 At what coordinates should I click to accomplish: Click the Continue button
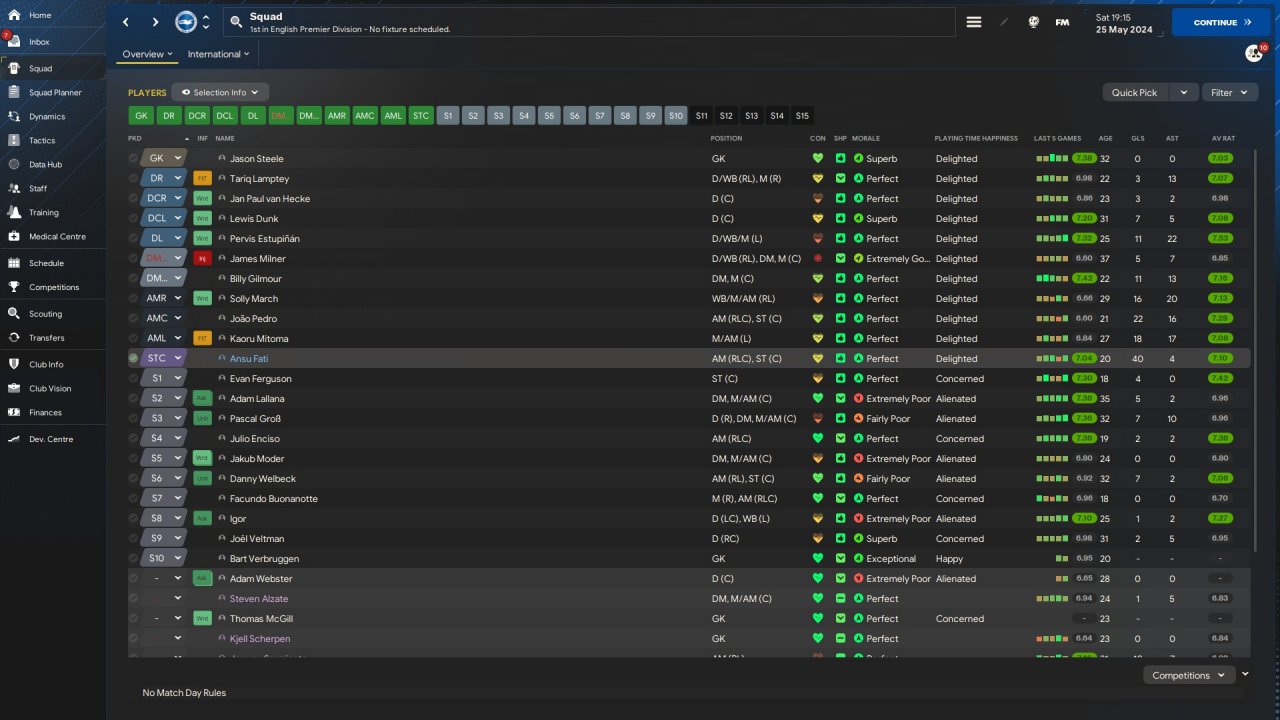[1221, 22]
